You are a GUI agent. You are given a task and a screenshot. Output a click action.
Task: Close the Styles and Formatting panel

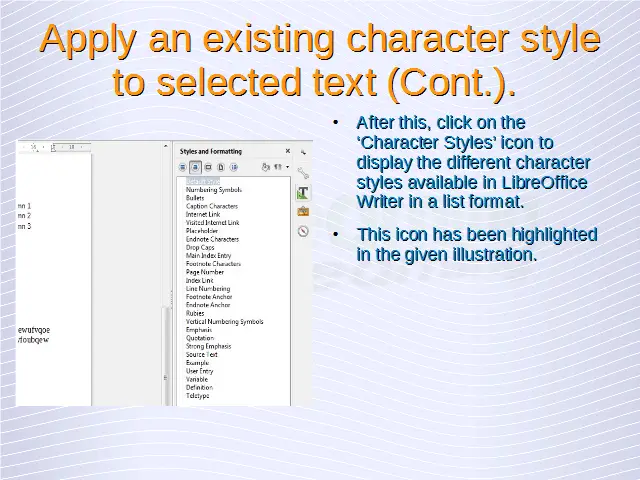288,151
